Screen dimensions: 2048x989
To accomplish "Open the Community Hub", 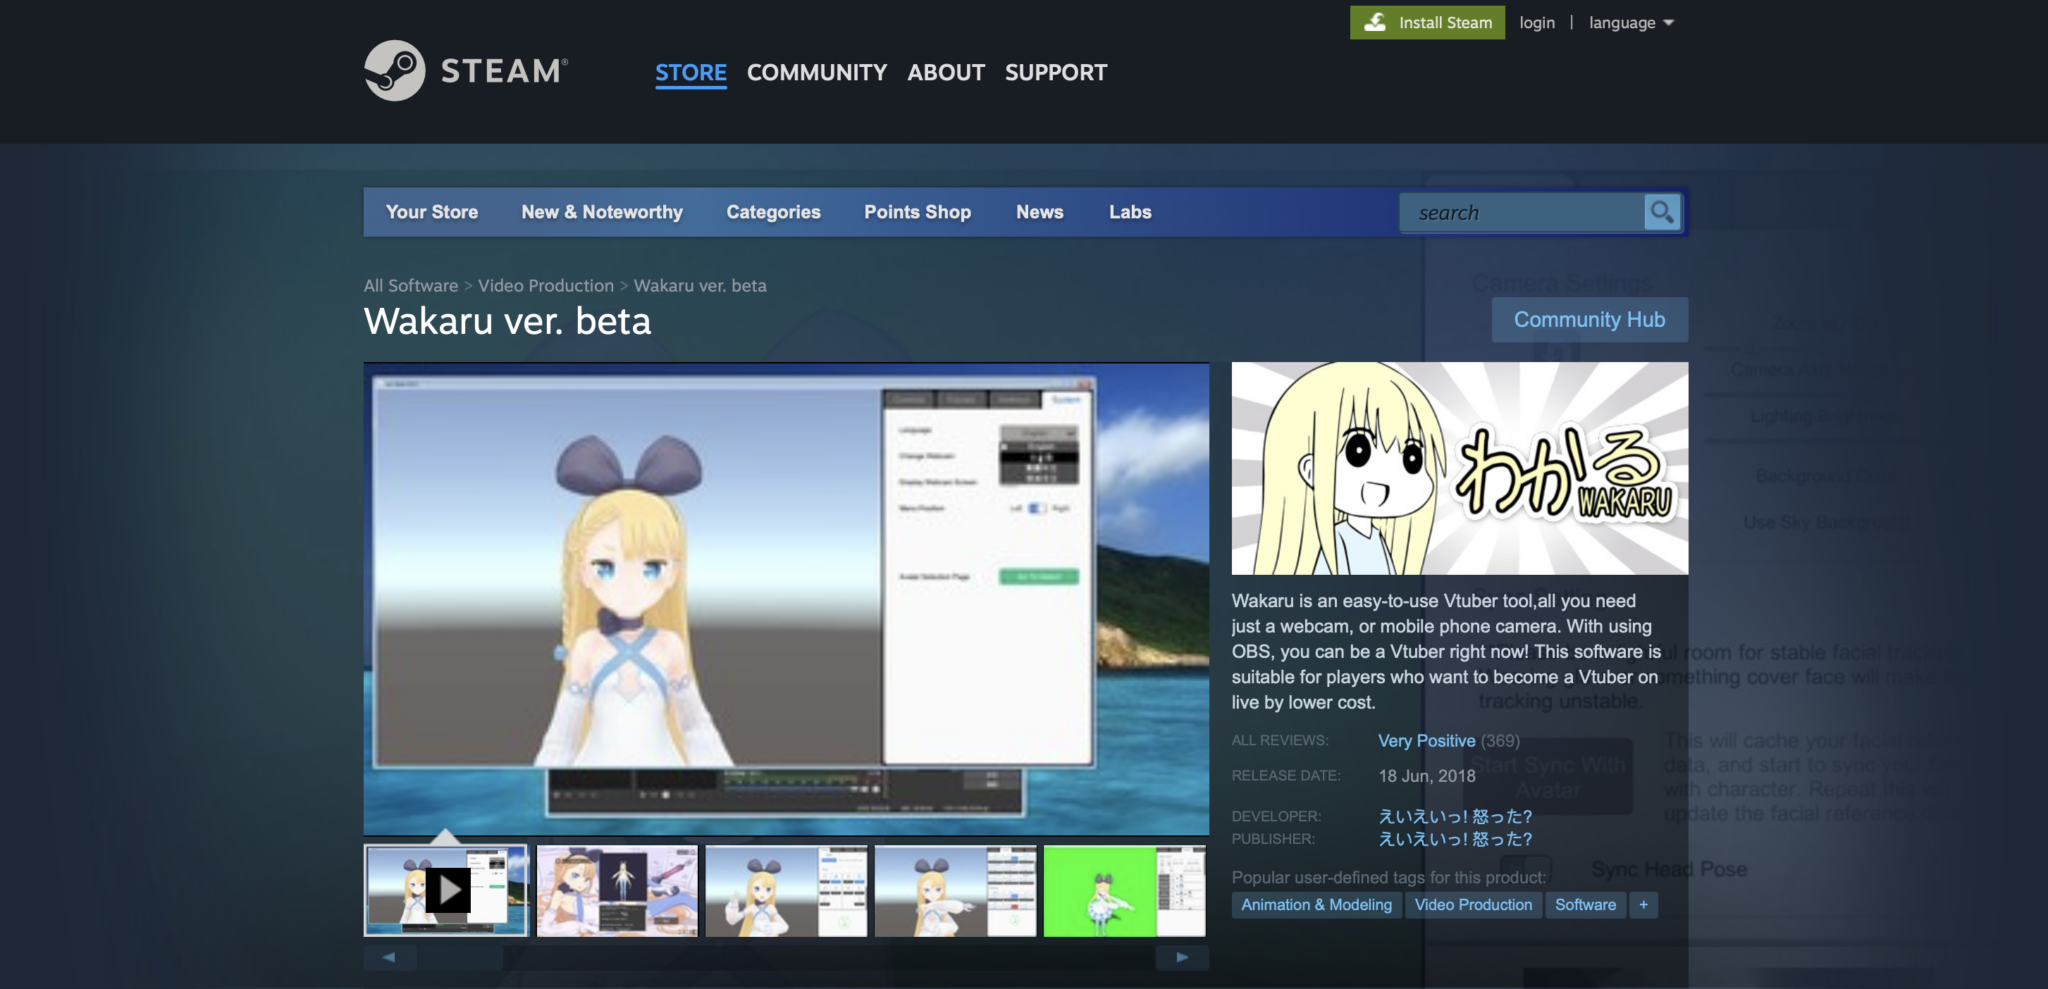I will [x=1589, y=319].
